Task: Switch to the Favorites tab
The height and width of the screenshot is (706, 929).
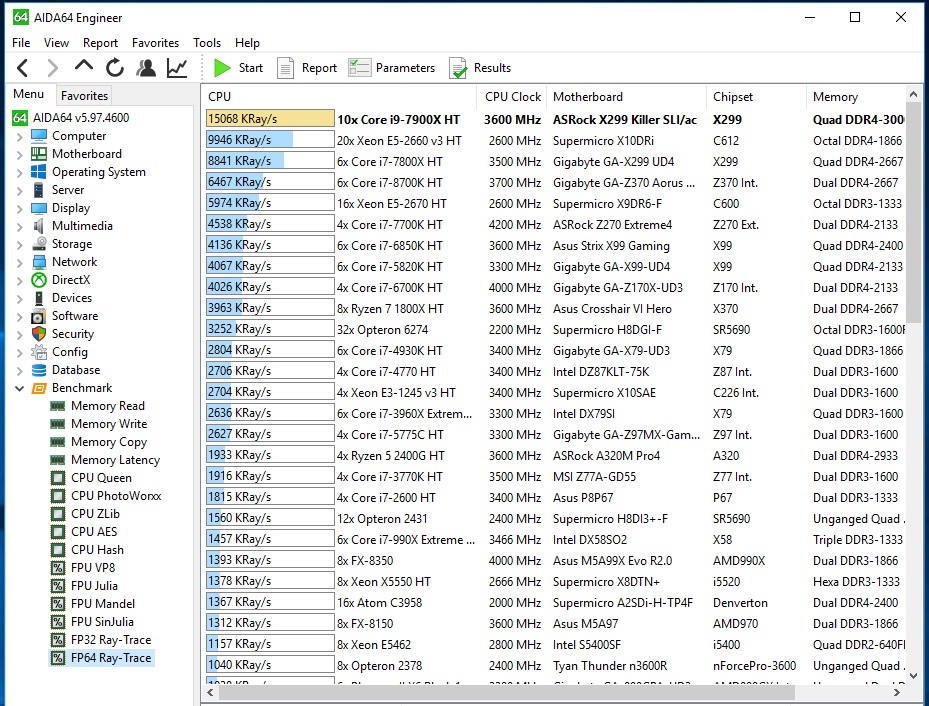Action: [84, 95]
